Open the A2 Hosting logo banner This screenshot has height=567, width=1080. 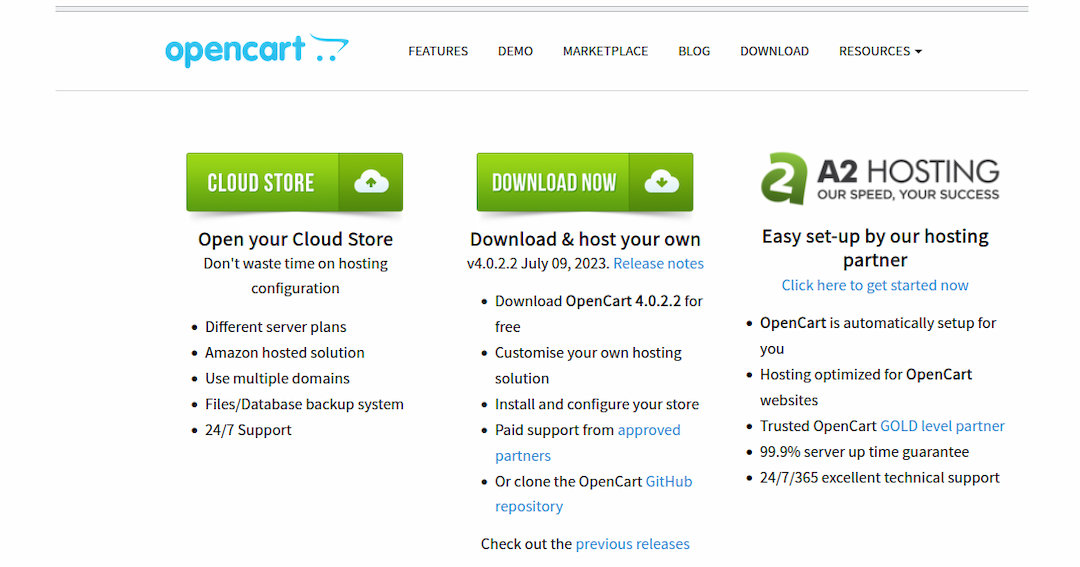(x=880, y=178)
